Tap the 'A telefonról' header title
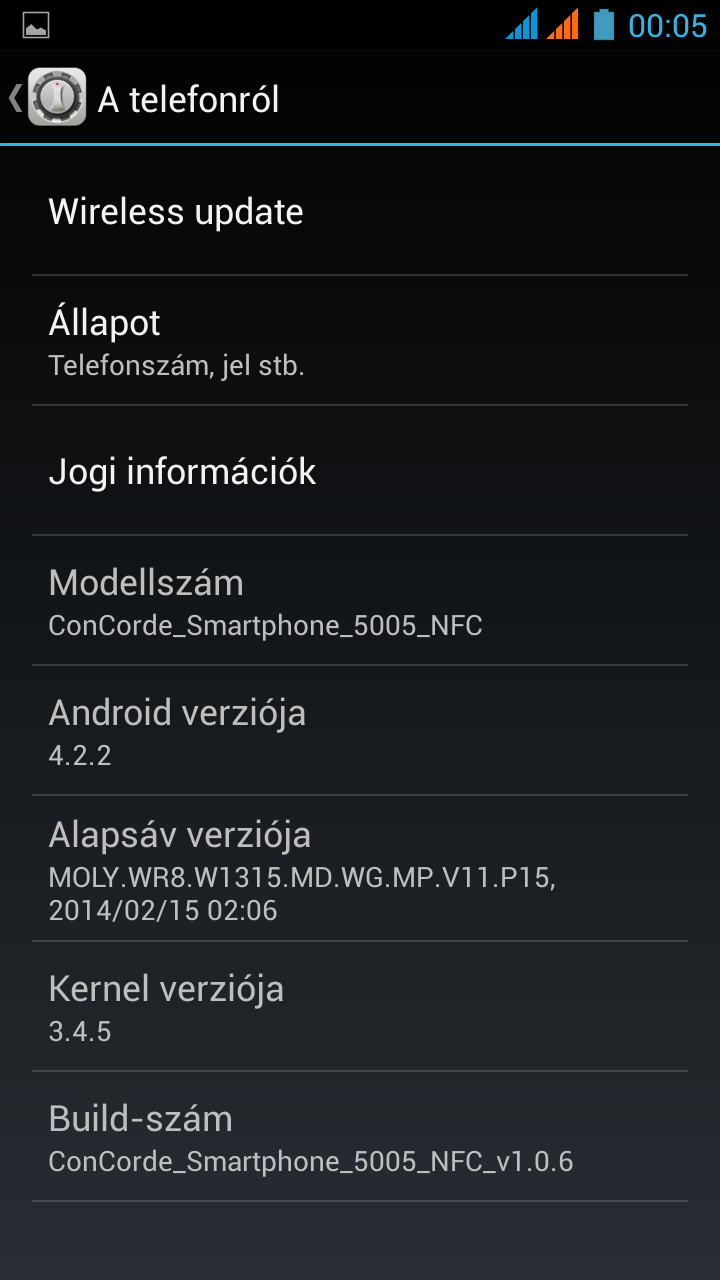Image resolution: width=720 pixels, height=1280 pixels. [x=189, y=99]
